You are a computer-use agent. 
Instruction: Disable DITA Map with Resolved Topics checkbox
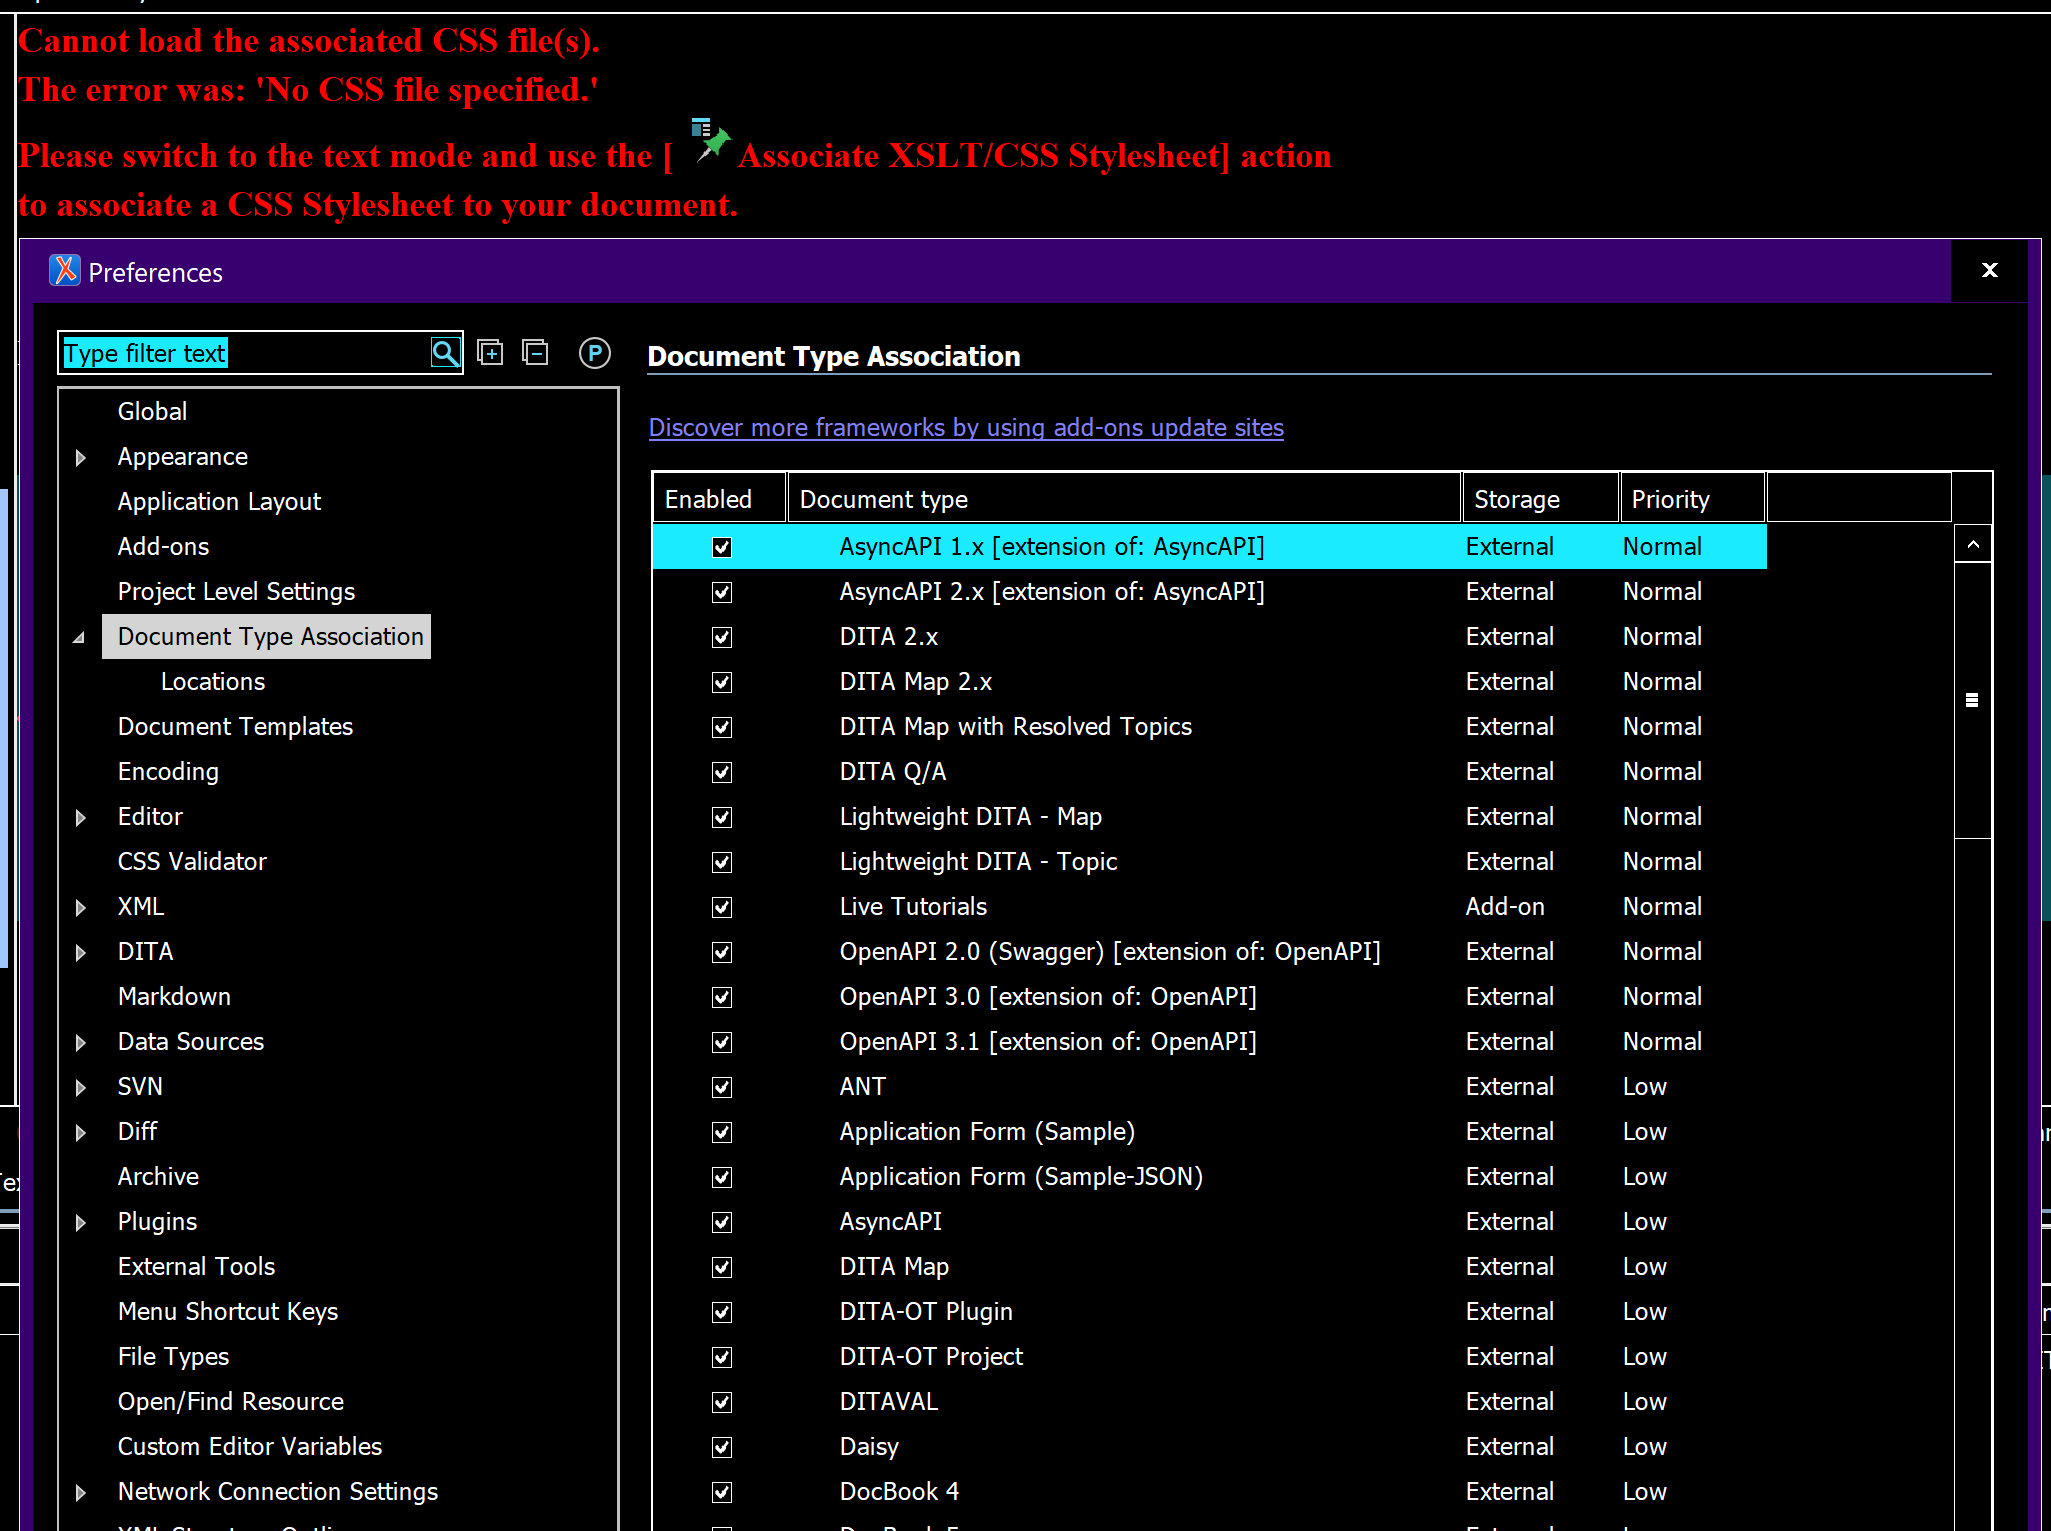722,727
